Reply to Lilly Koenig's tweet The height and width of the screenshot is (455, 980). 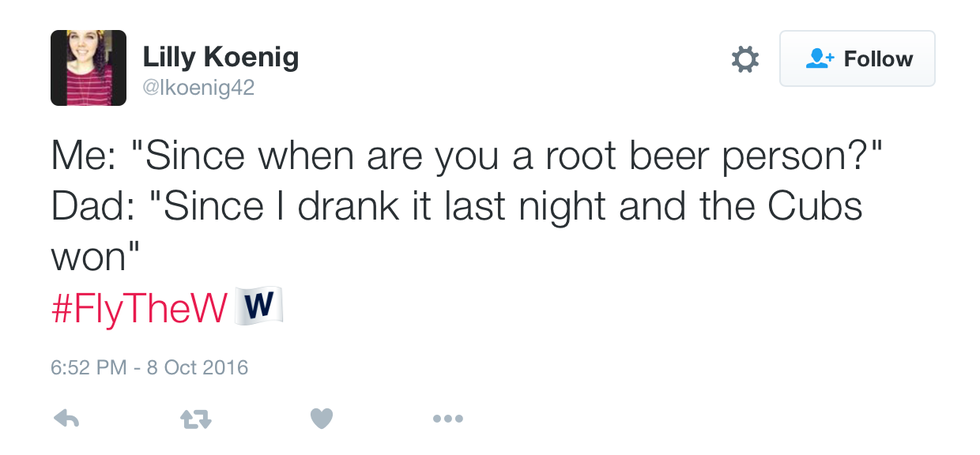(66, 419)
